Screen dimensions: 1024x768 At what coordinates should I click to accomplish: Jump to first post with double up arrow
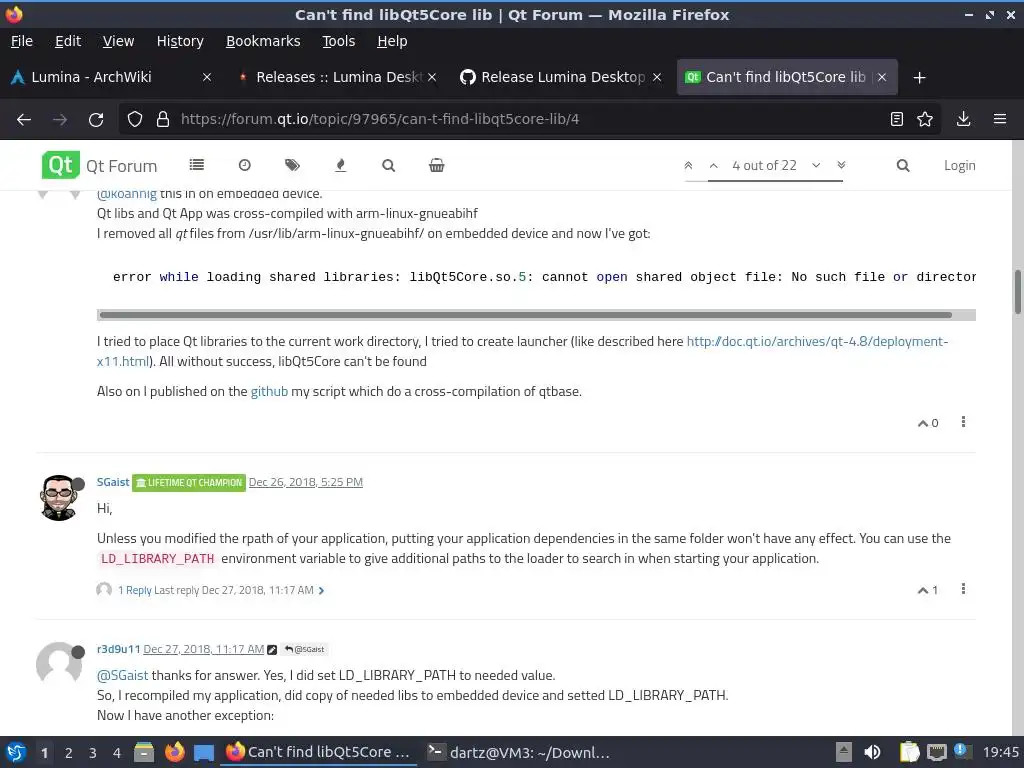[688, 165]
